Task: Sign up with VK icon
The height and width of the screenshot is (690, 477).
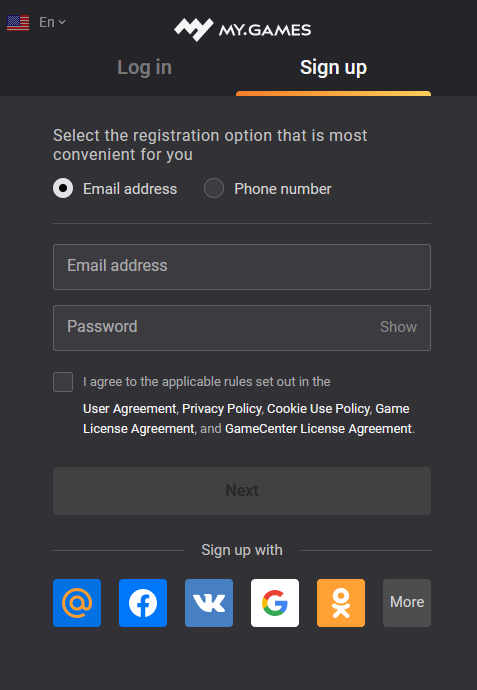Action: (x=209, y=603)
